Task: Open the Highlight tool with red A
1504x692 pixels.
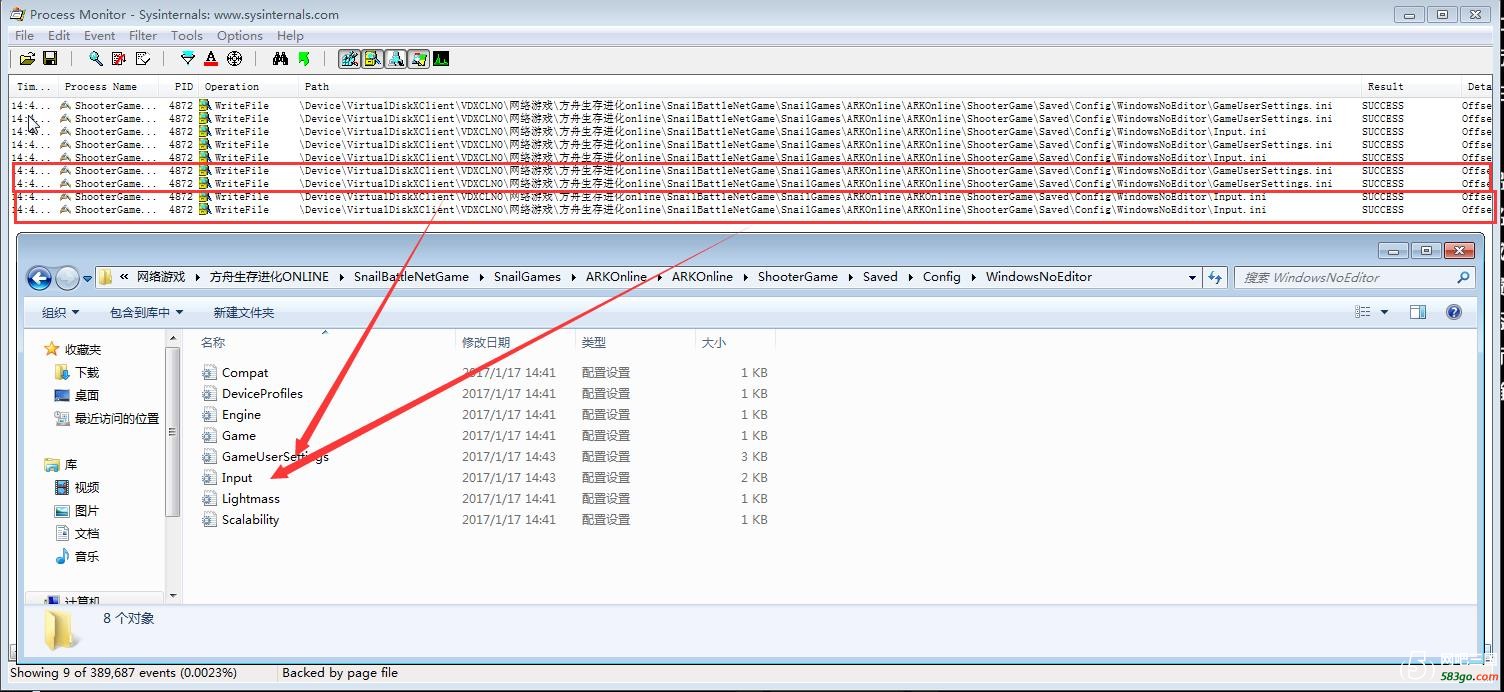Action: tap(211, 59)
